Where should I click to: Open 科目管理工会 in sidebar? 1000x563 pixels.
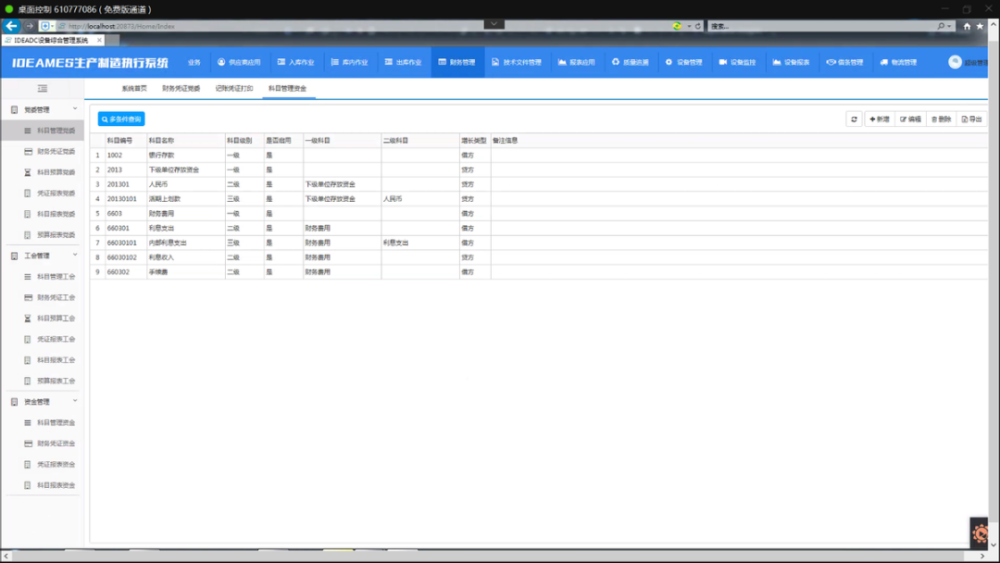tap(43, 277)
